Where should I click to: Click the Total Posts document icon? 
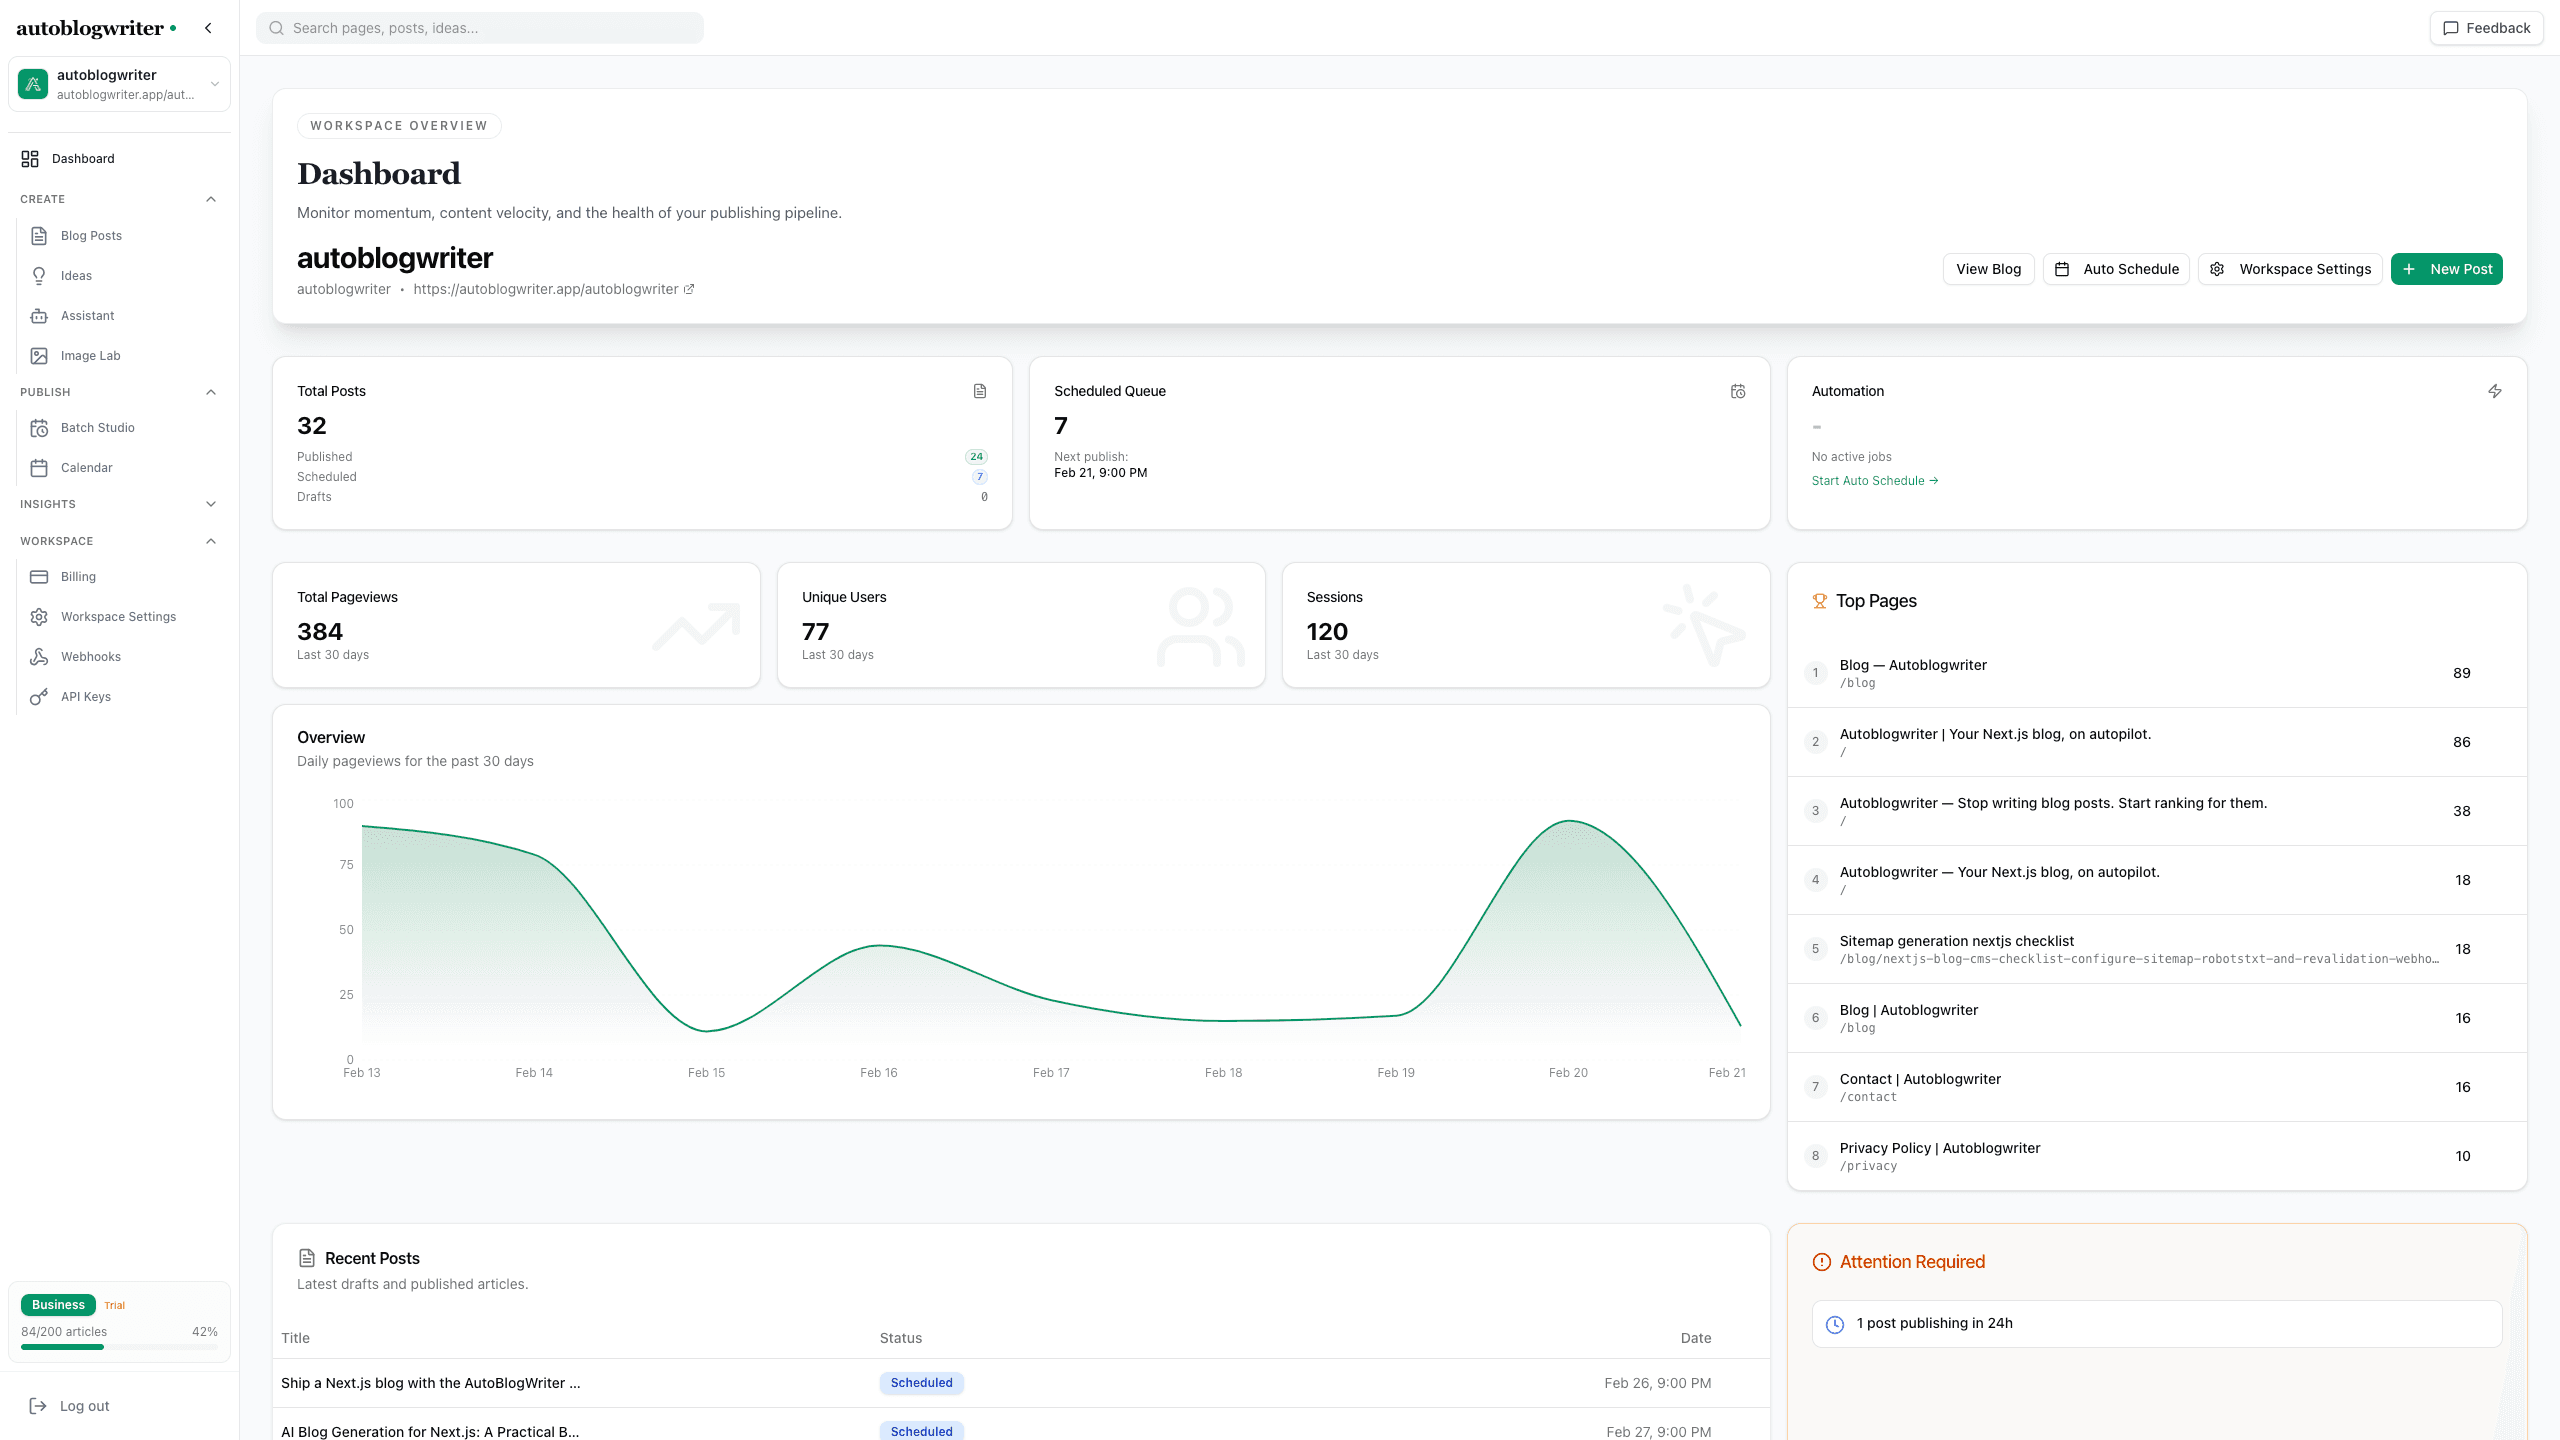(980, 391)
